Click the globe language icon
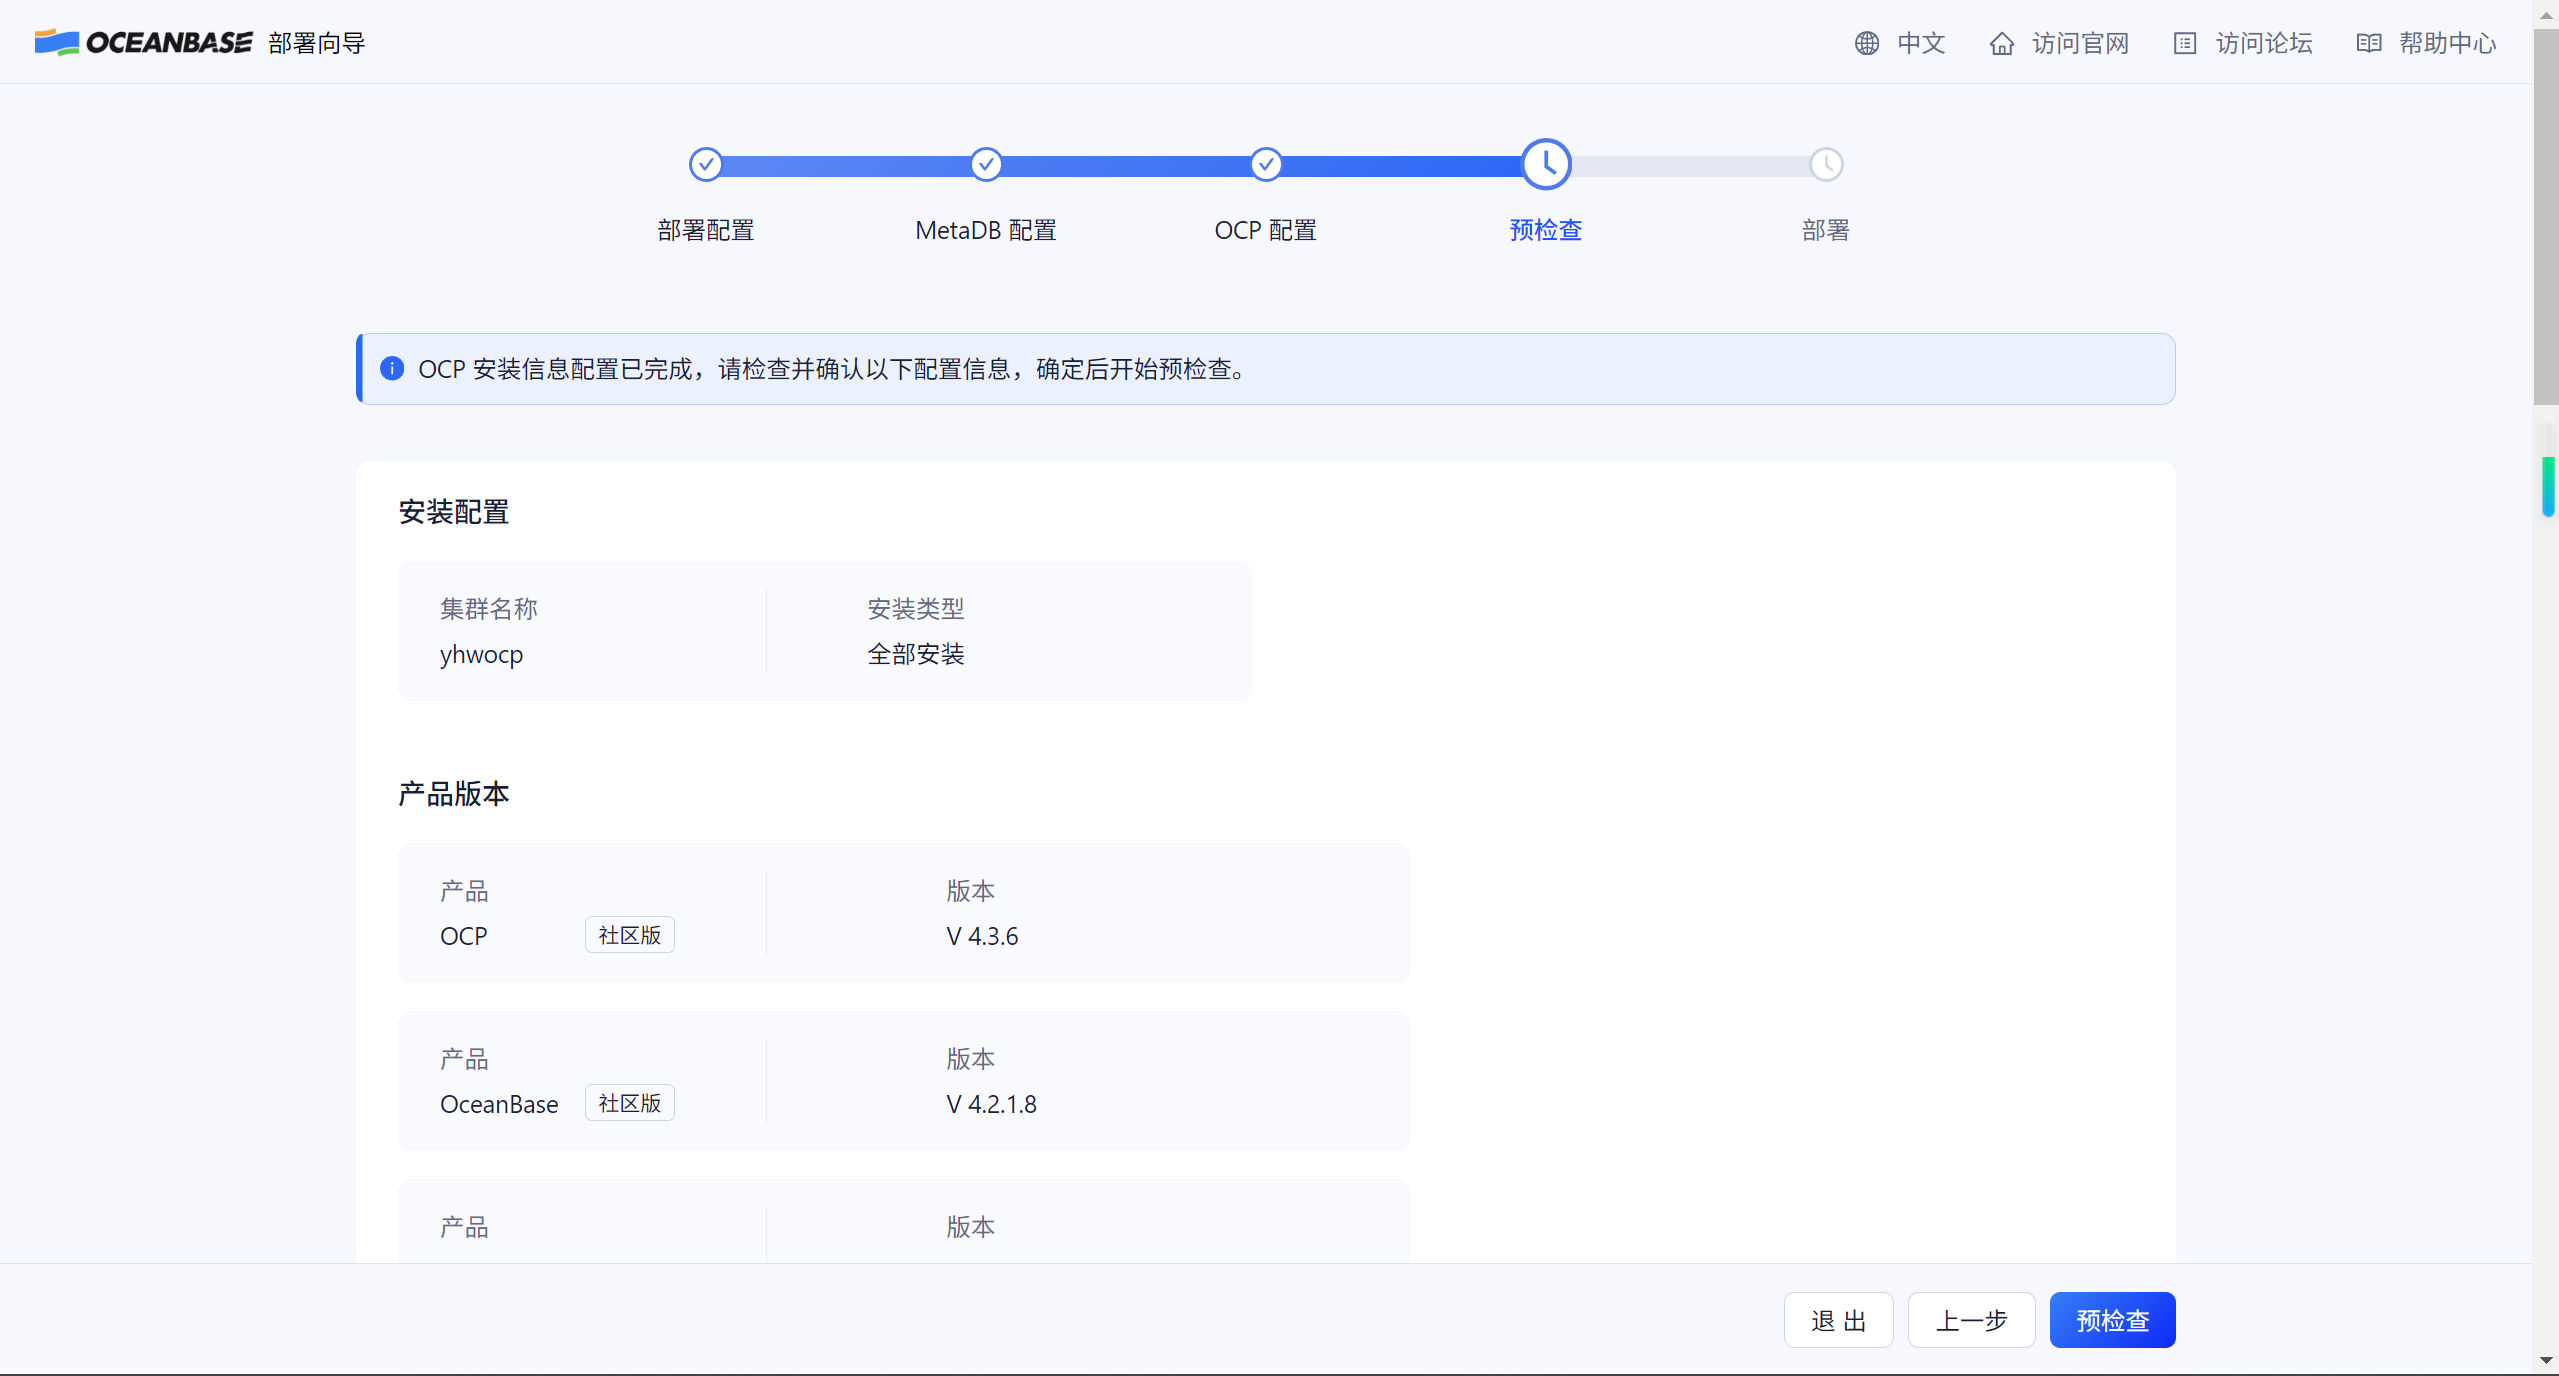The width and height of the screenshot is (2559, 1376). [1866, 43]
